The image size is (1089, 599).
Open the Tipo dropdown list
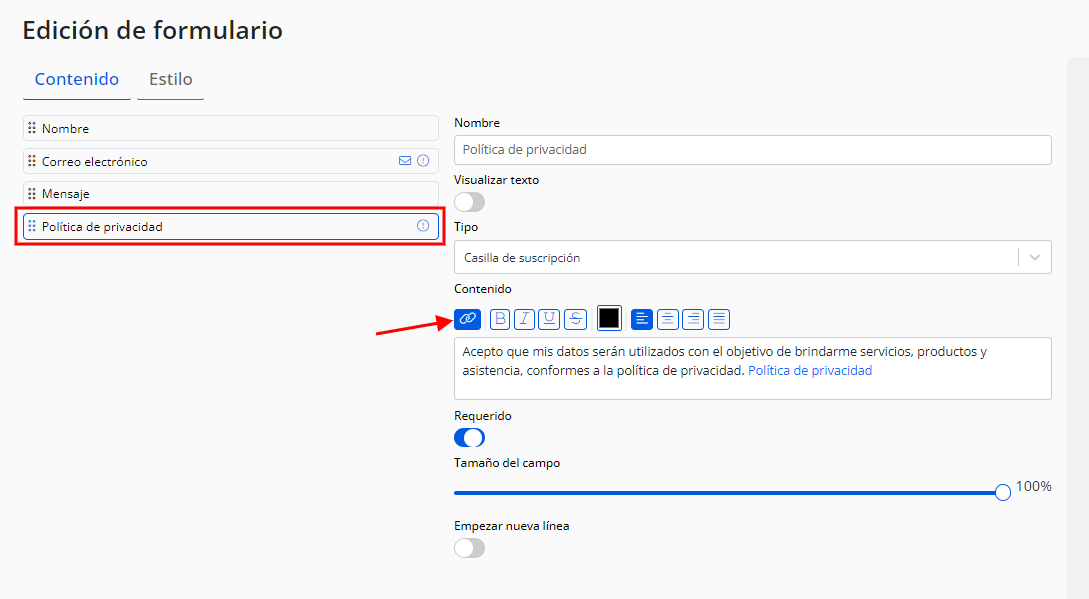click(752, 257)
